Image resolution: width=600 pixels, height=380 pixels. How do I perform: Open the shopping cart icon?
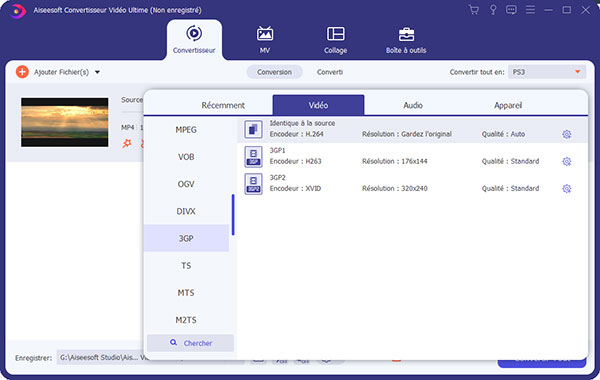[x=474, y=10]
